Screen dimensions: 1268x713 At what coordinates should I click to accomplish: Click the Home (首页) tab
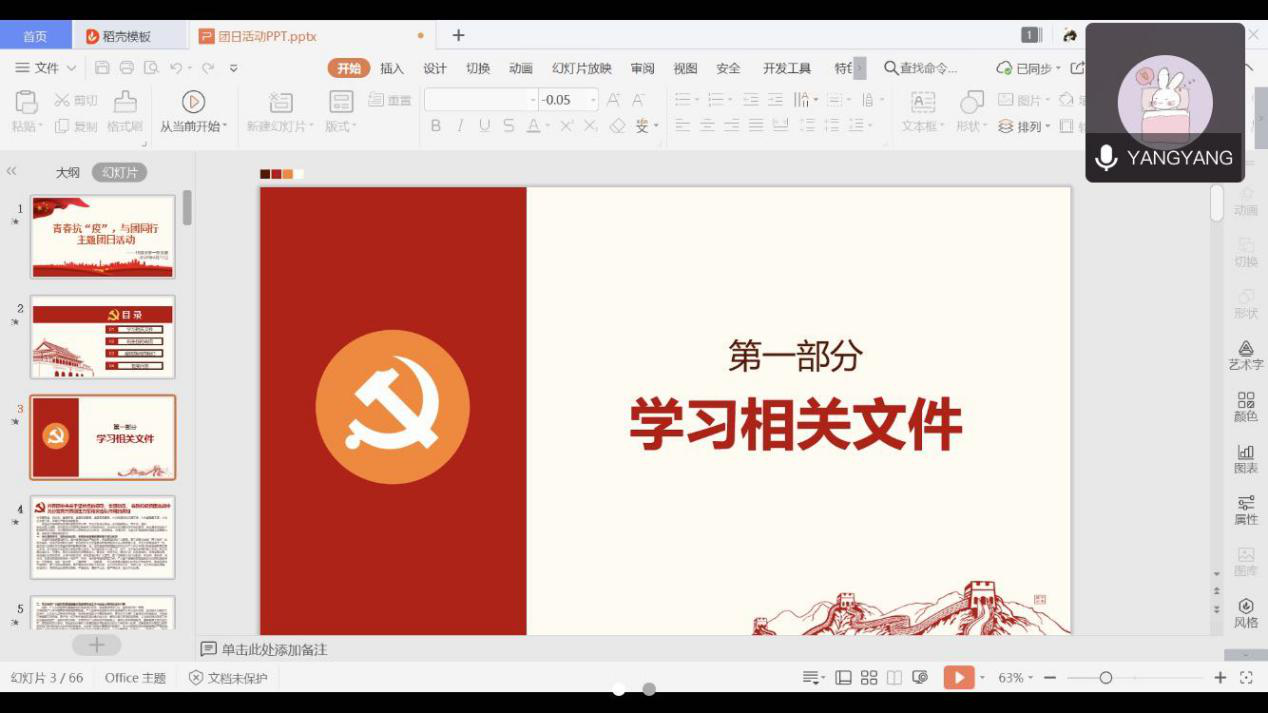pyautogui.click(x=35, y=36)
